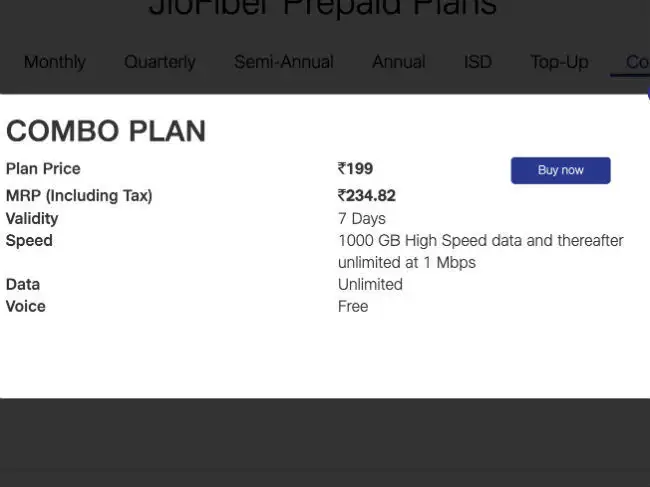This screenshot has width=650, height=487.
Task: Select the Top-Up tab
Action: [559, 62]
